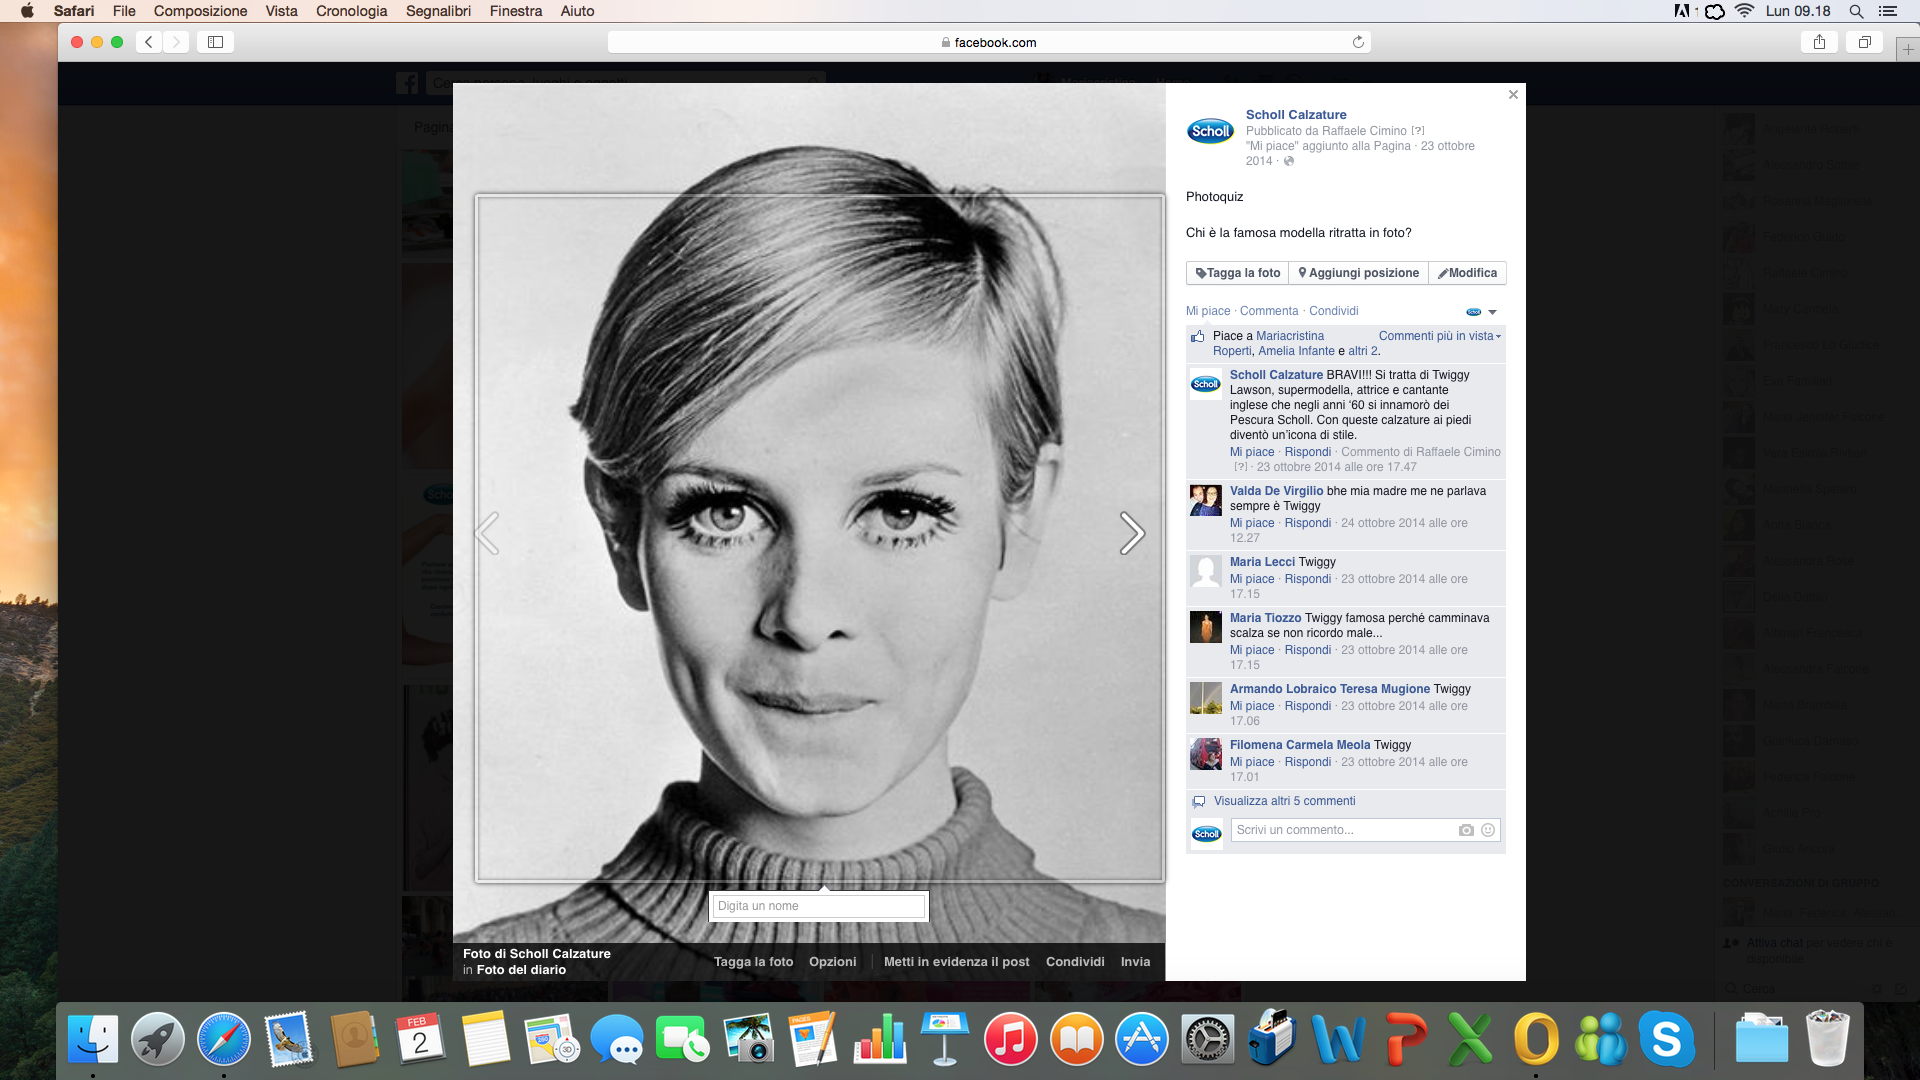Click the 'Tagga la foto' button
The width and height of the screenshot is (1920, 1080).
(1237, 273)
